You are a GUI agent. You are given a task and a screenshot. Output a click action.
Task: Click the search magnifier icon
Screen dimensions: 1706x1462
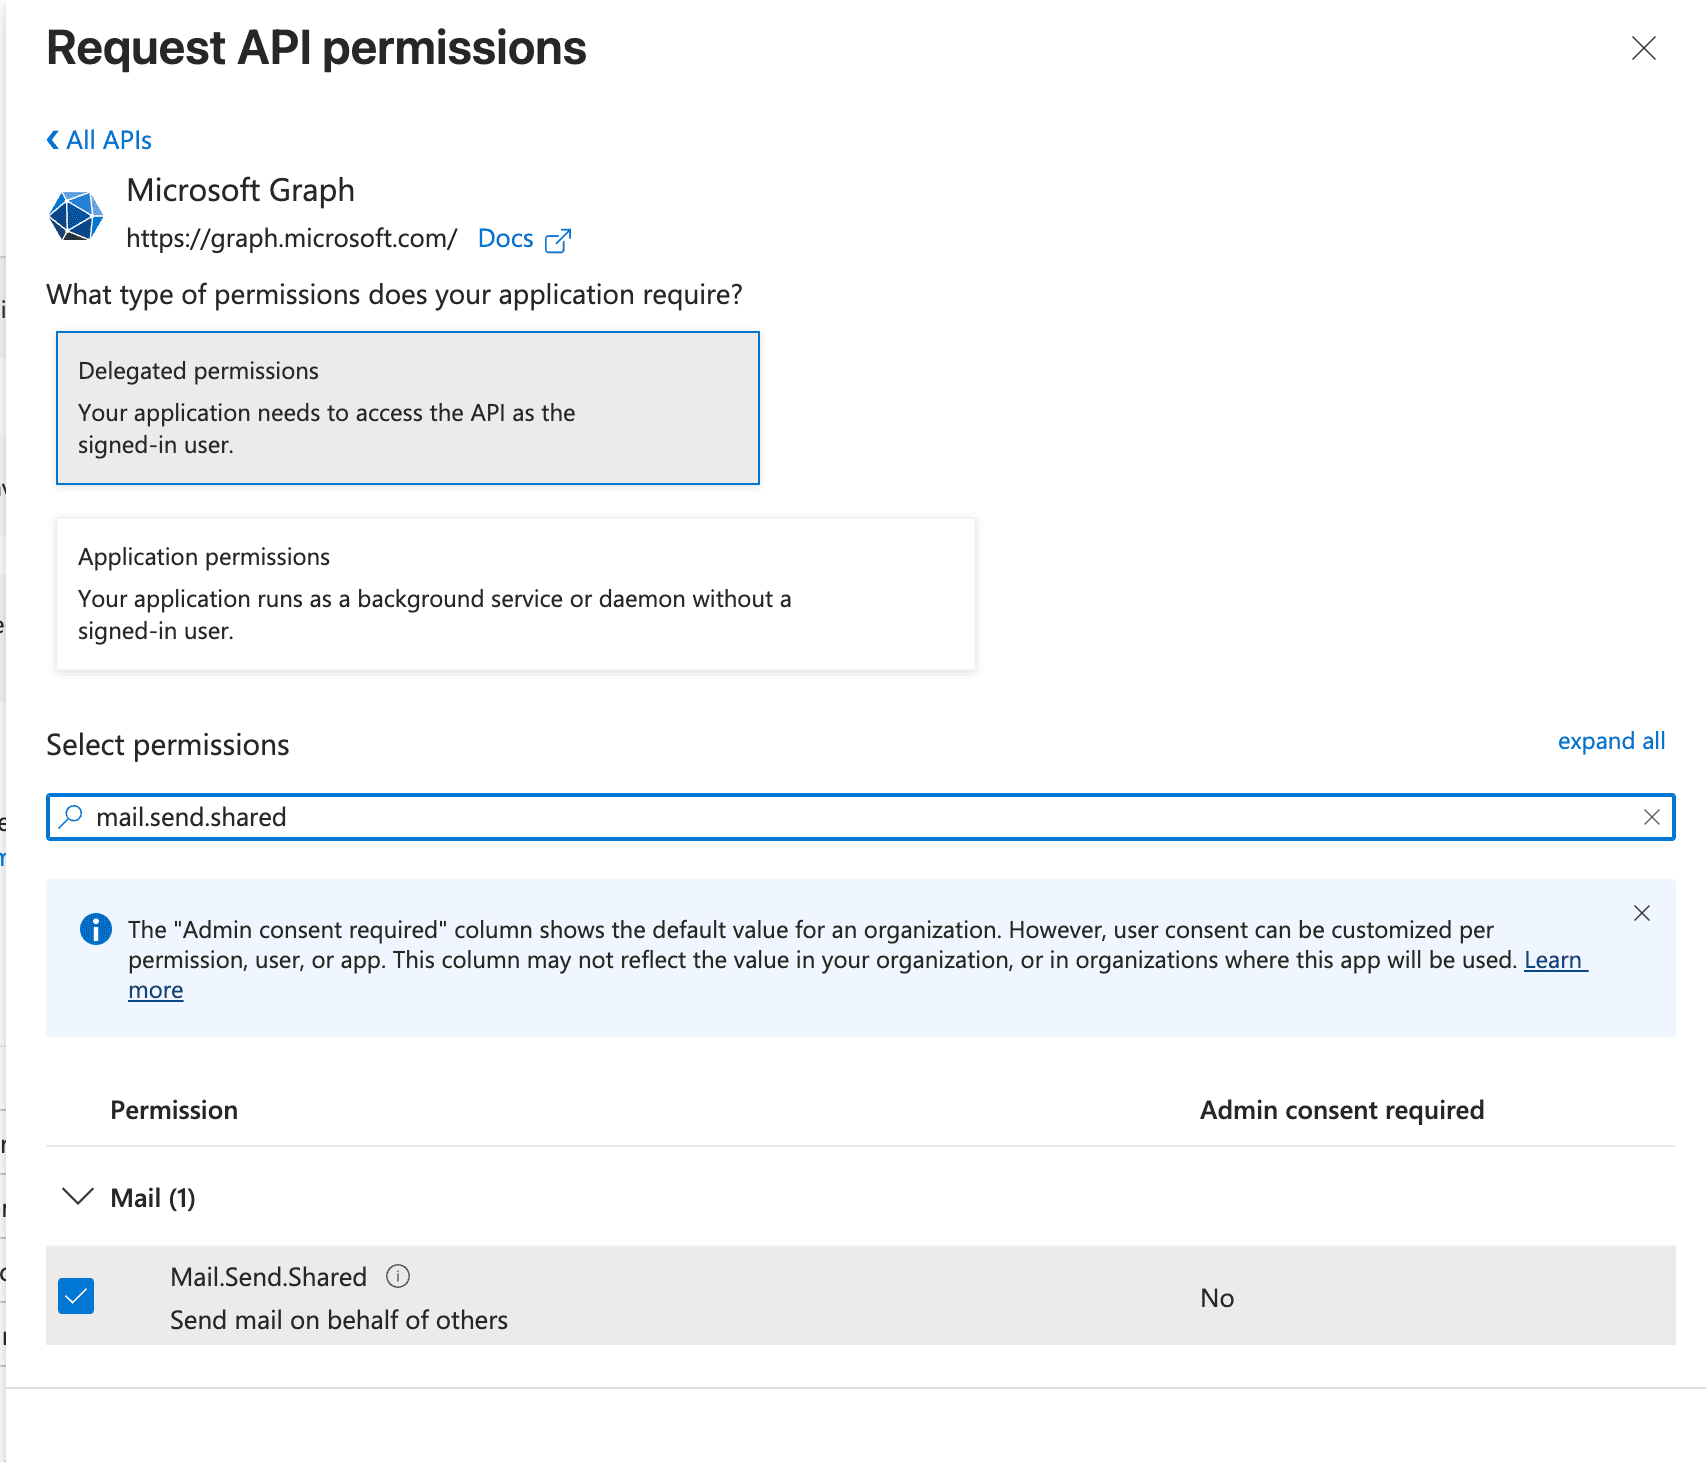click(71, 817)
